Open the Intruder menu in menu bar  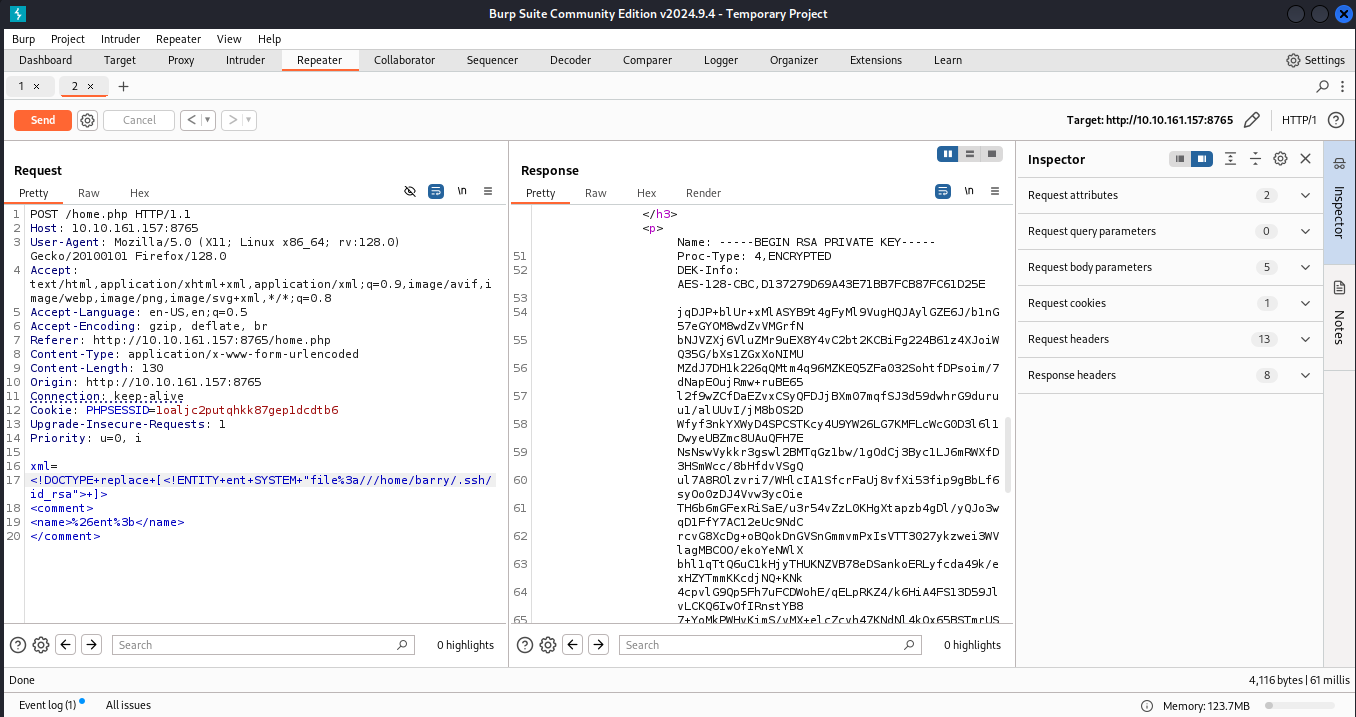pos(120,39)
